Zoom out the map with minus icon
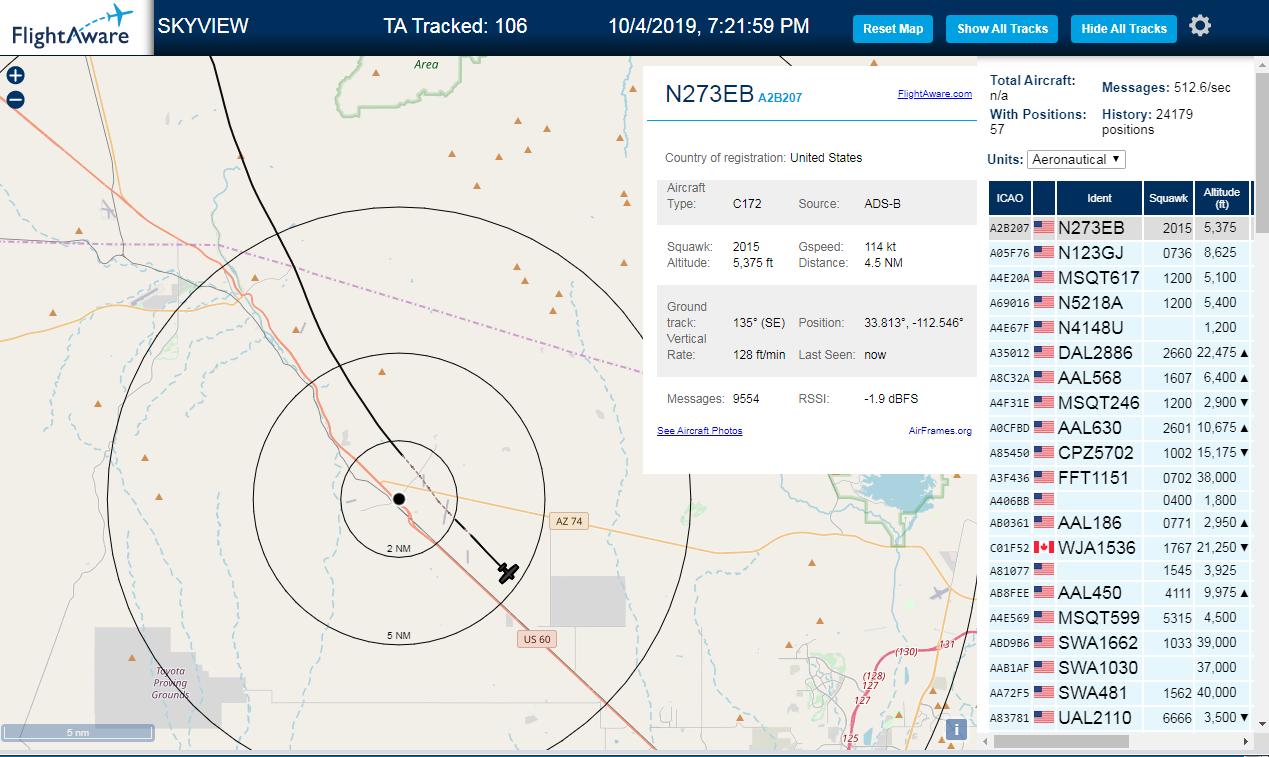The height and width of the screenshot is (757, 1269). tap(15, 100)
